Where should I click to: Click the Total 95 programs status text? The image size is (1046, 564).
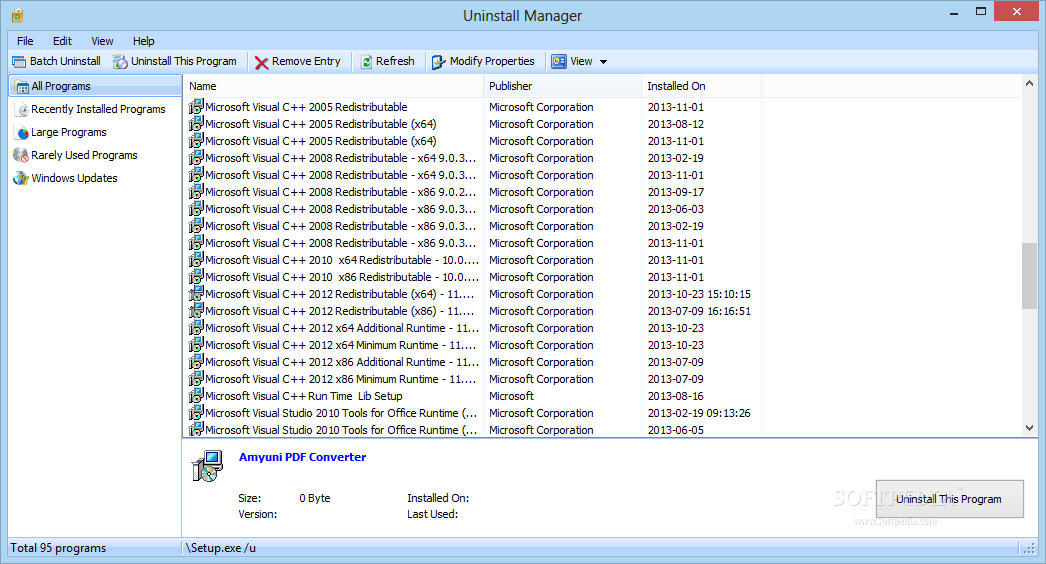click(58, 548)
